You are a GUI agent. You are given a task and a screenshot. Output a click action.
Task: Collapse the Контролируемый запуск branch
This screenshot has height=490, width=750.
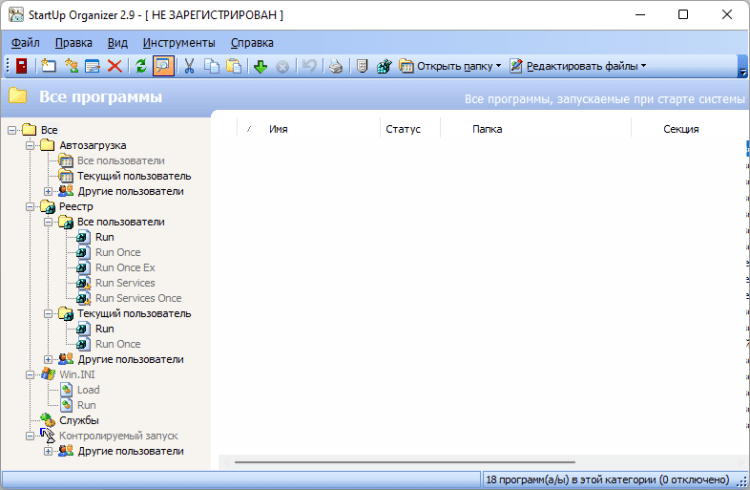(x=30, y=436)
